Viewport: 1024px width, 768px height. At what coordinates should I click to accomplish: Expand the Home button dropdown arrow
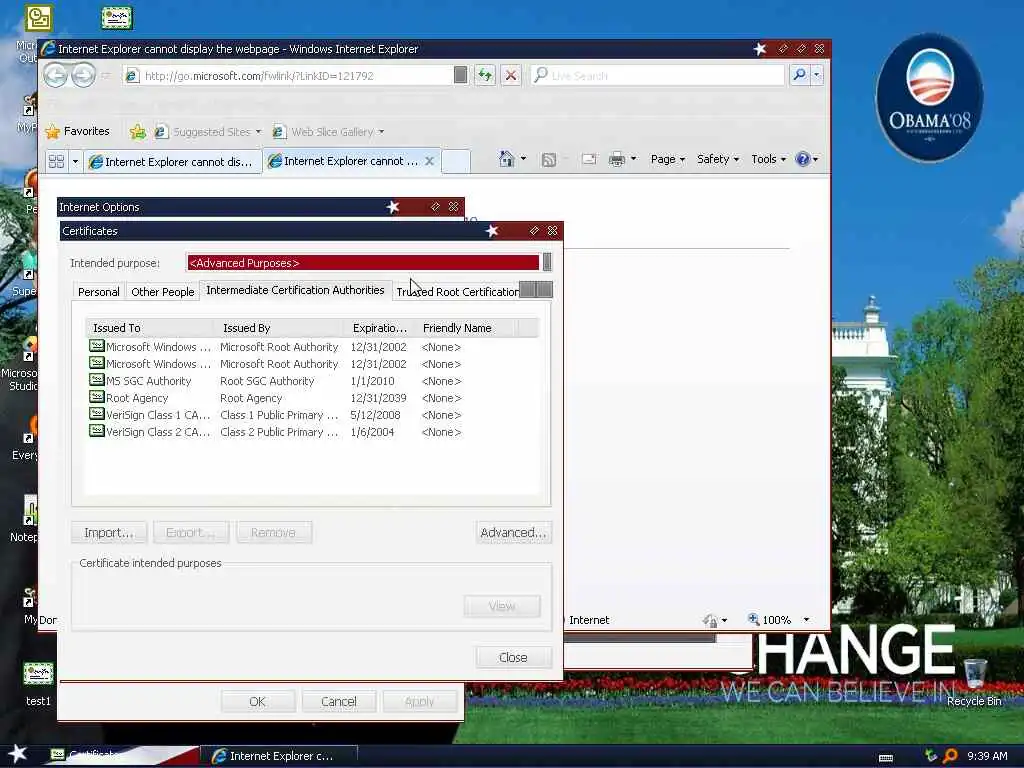pyautogui.click(x=523, y=159)
